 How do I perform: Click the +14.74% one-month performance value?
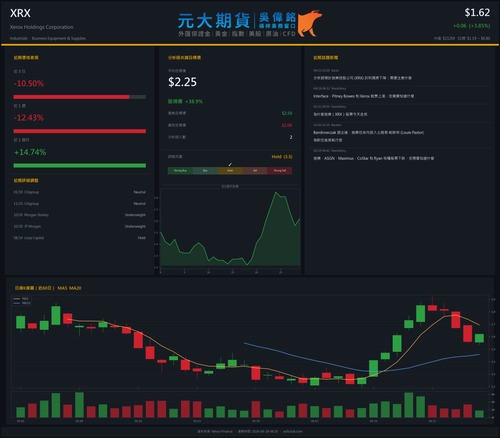pyautogui.click(x=30, y=152)
